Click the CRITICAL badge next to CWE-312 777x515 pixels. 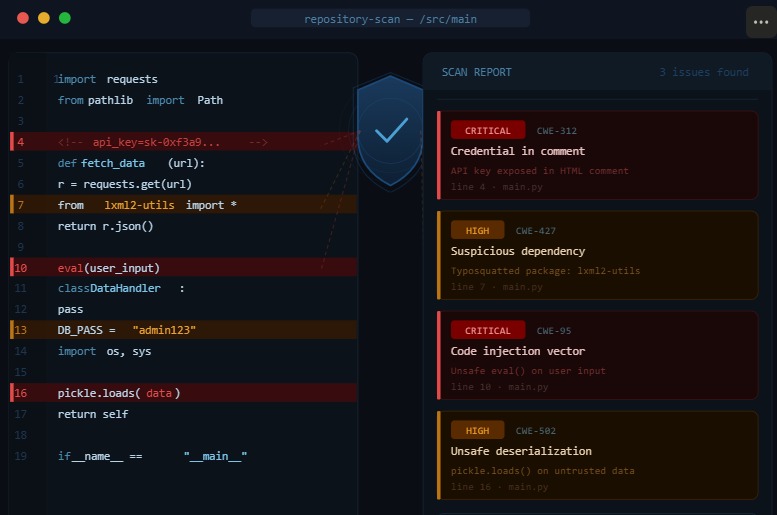(x=488, y=130)
